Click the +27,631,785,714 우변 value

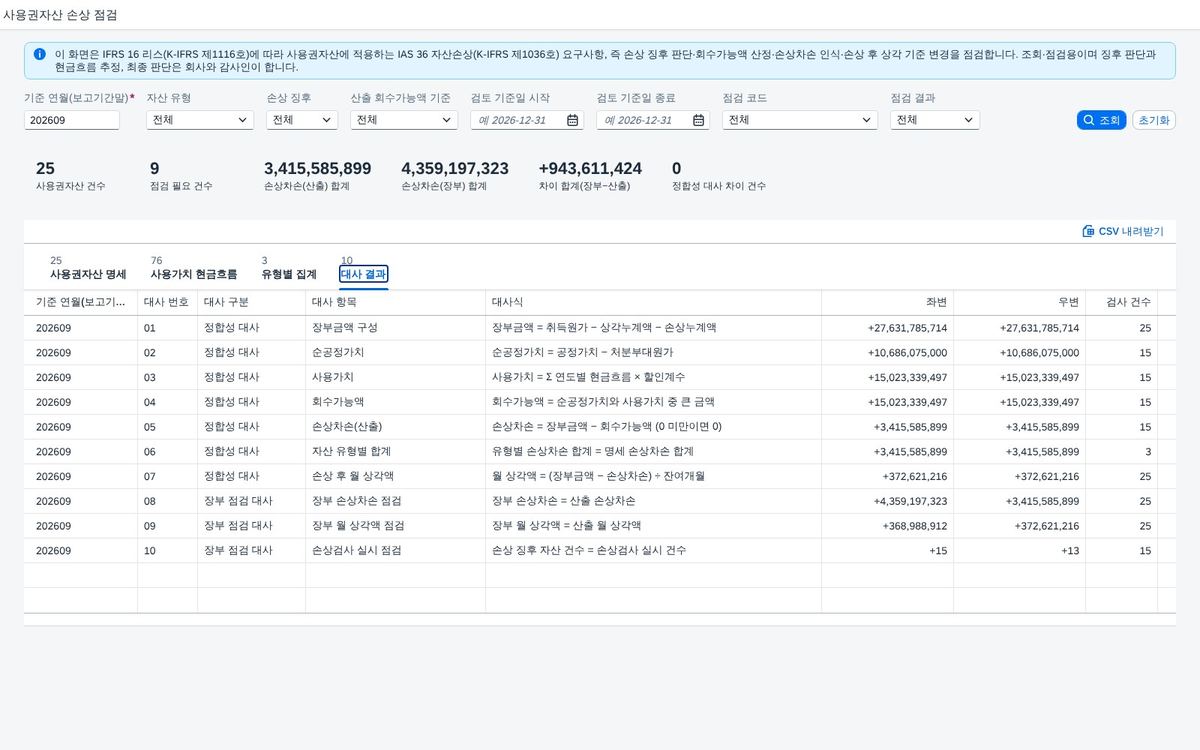(x=1039, y=328)
